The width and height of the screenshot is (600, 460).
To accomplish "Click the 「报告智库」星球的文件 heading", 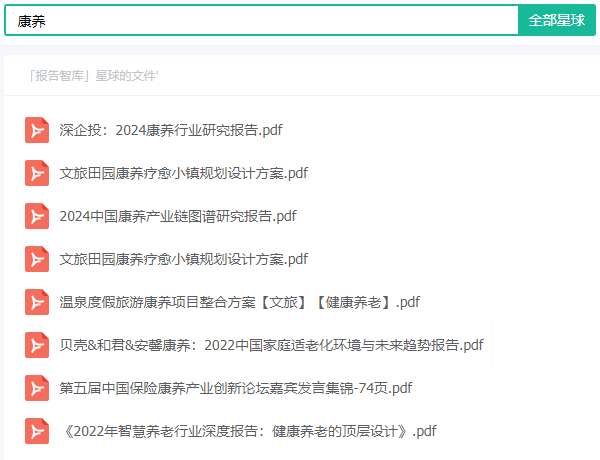I will tap(93, 76).
